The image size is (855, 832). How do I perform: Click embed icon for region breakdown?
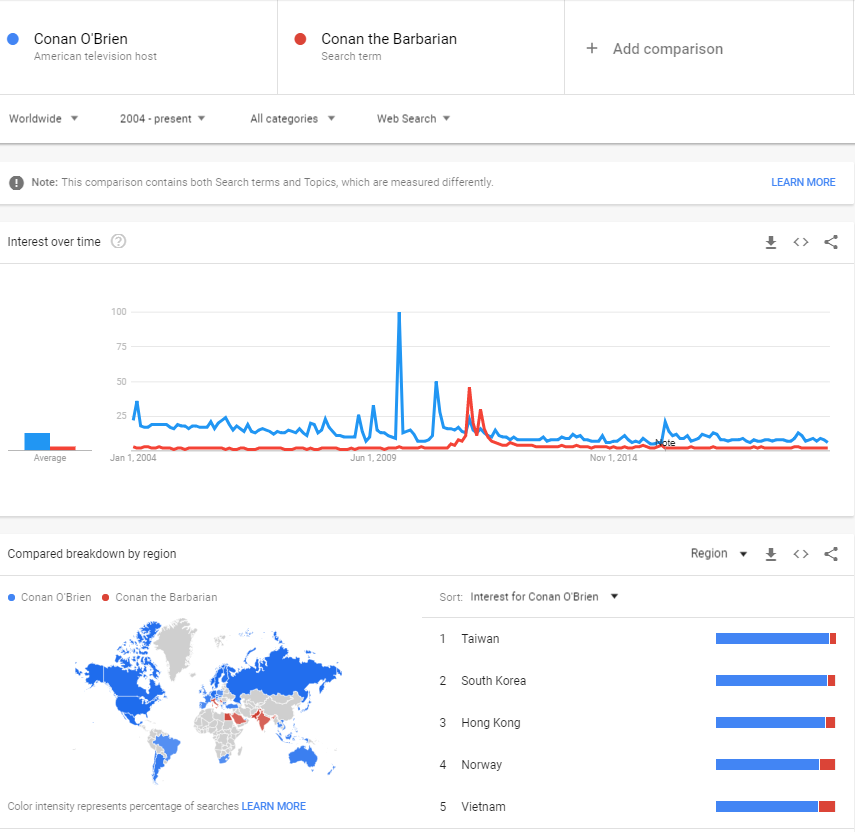click(x=801, y=554)
